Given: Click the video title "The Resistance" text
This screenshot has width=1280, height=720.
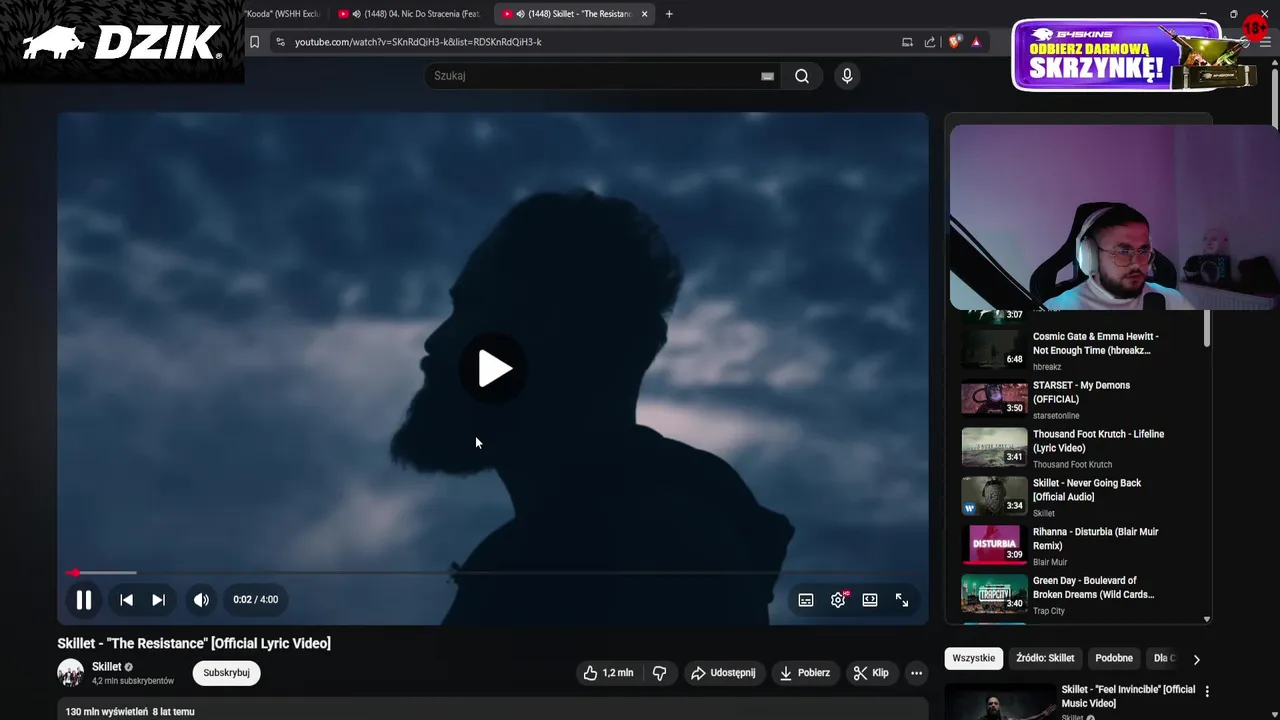Looking at the screenshot, I should click(194, 643).
